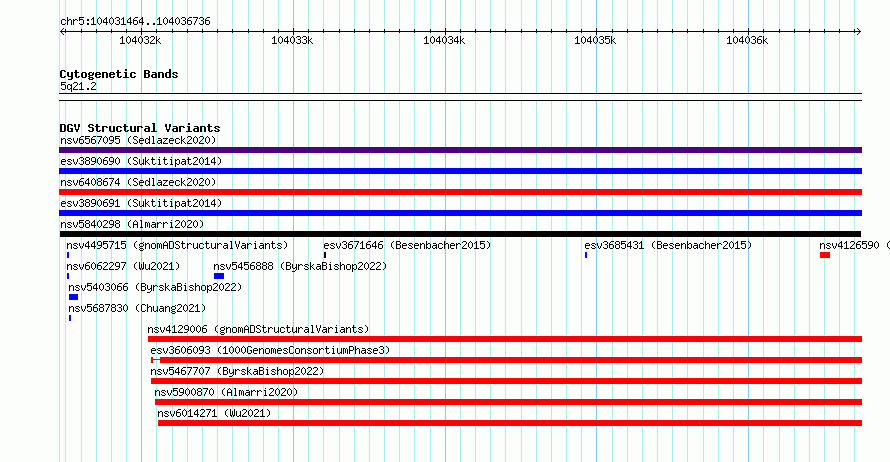Click the DGV Structural Variants track title
The width and height of the screenshot is (890, 462).
(x=140, y=128)
